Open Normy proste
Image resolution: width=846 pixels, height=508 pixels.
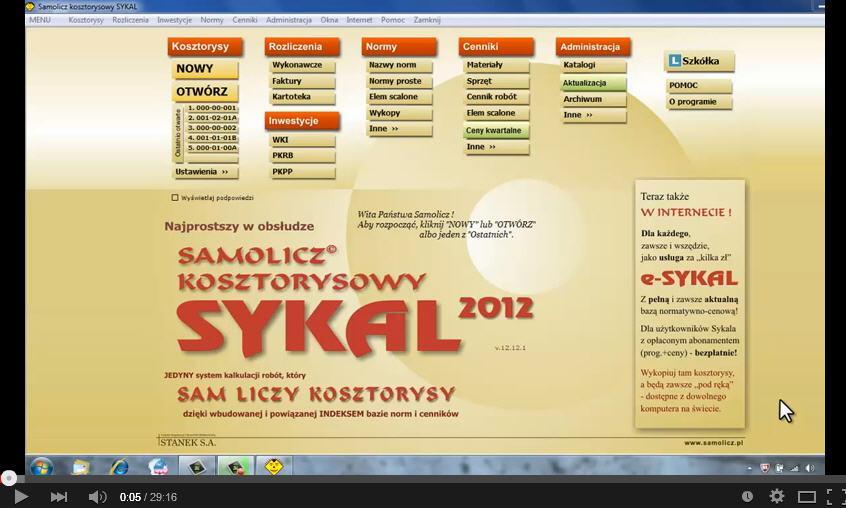tap(399, 81)
